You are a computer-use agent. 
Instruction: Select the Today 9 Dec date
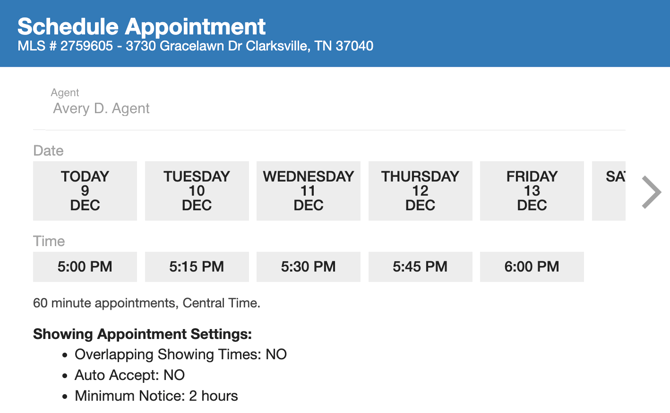click(85, 191)
